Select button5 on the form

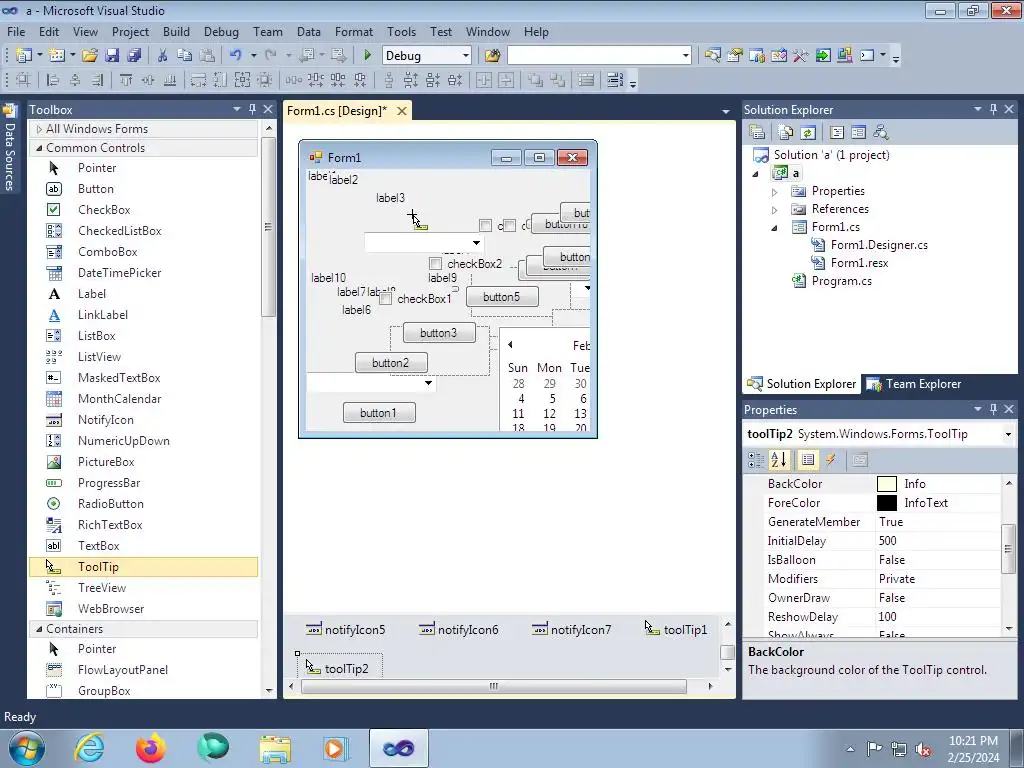(502, 297)
